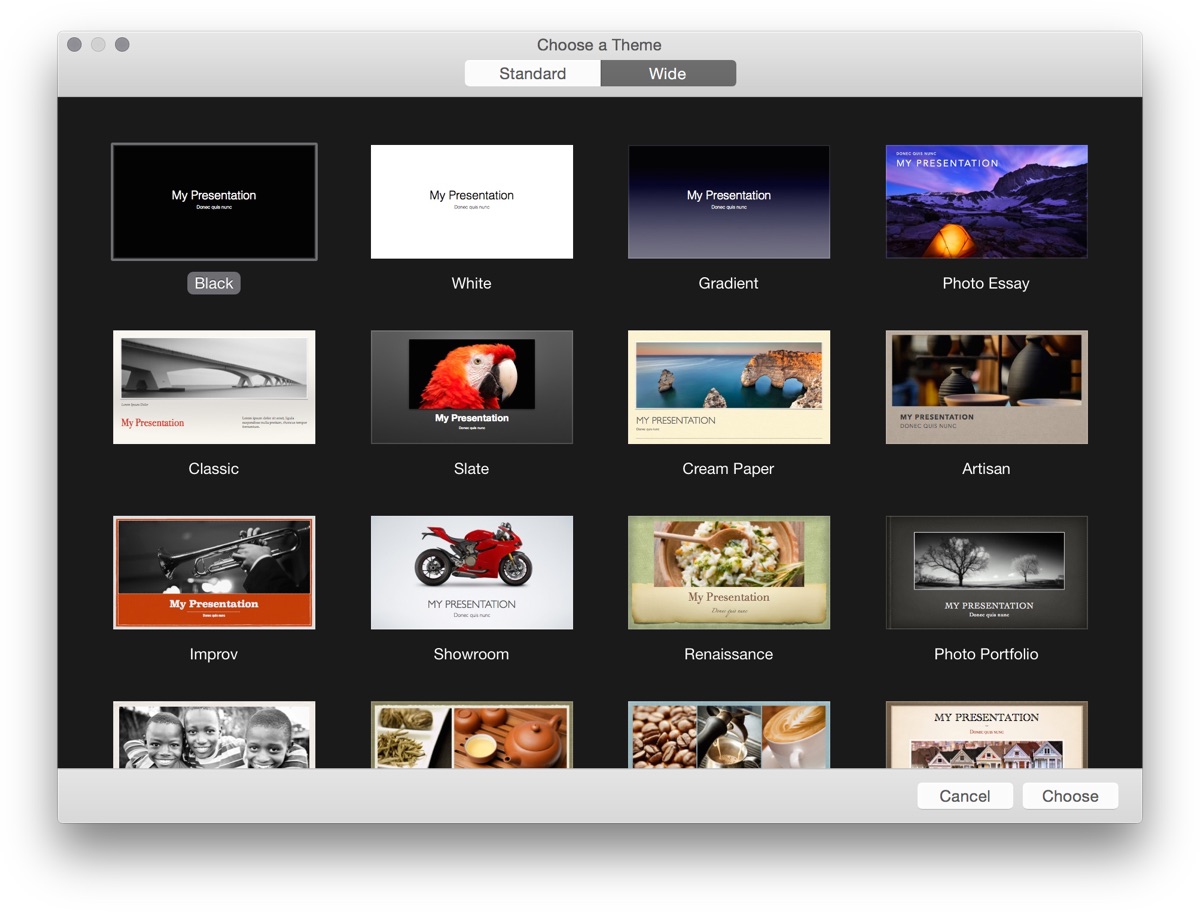The height and width of the screenshot is (912, 1200).
Task: Choose the Renaissance food thumbnail
Action: coord(729,572)
